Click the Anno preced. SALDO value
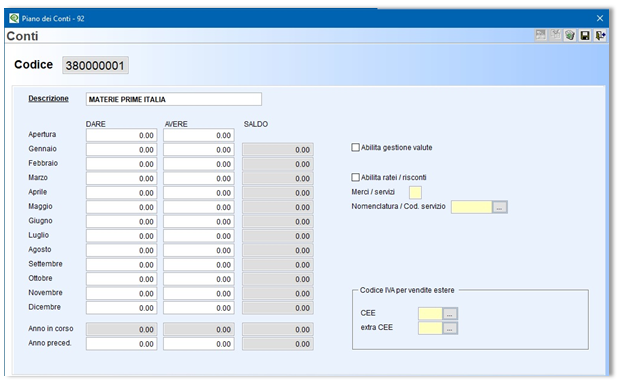Viewport: 621px width, 384px height. tap(278, 344)
